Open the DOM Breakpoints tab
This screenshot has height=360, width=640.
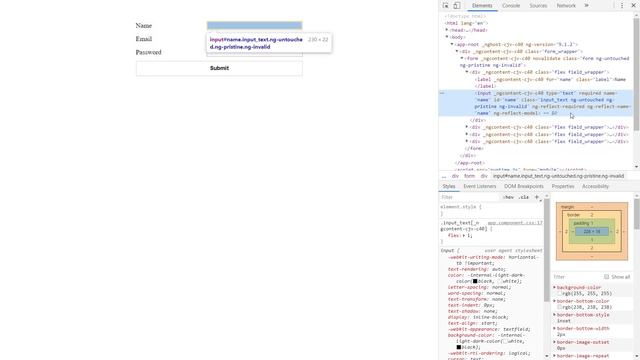click(x=524, y=187)
